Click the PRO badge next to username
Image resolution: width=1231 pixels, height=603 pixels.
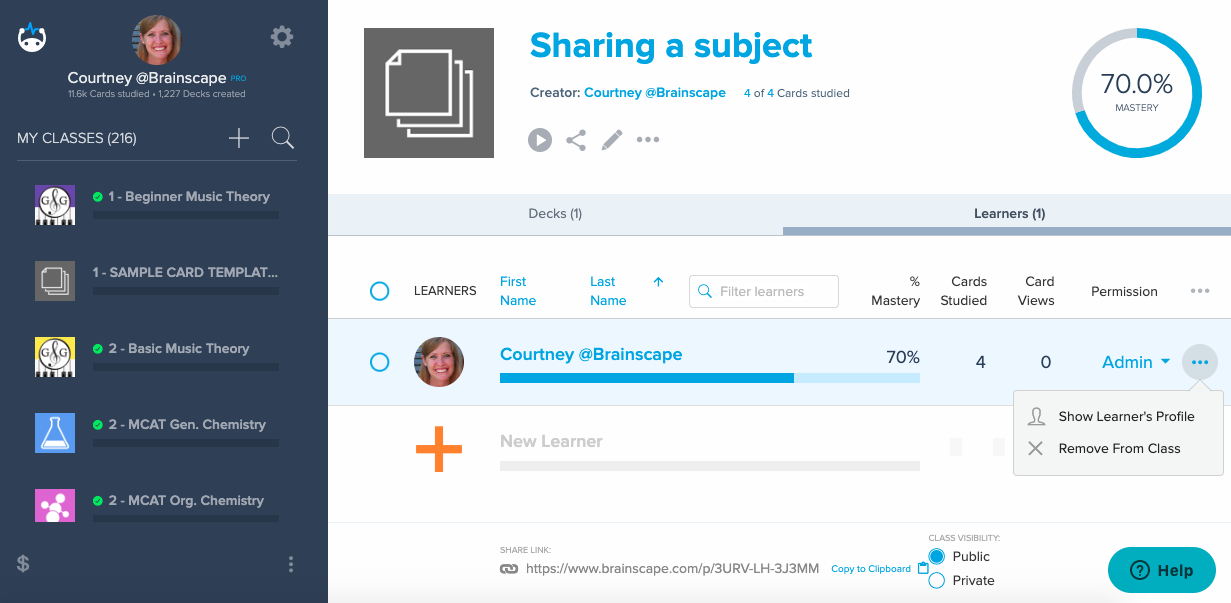239,78
